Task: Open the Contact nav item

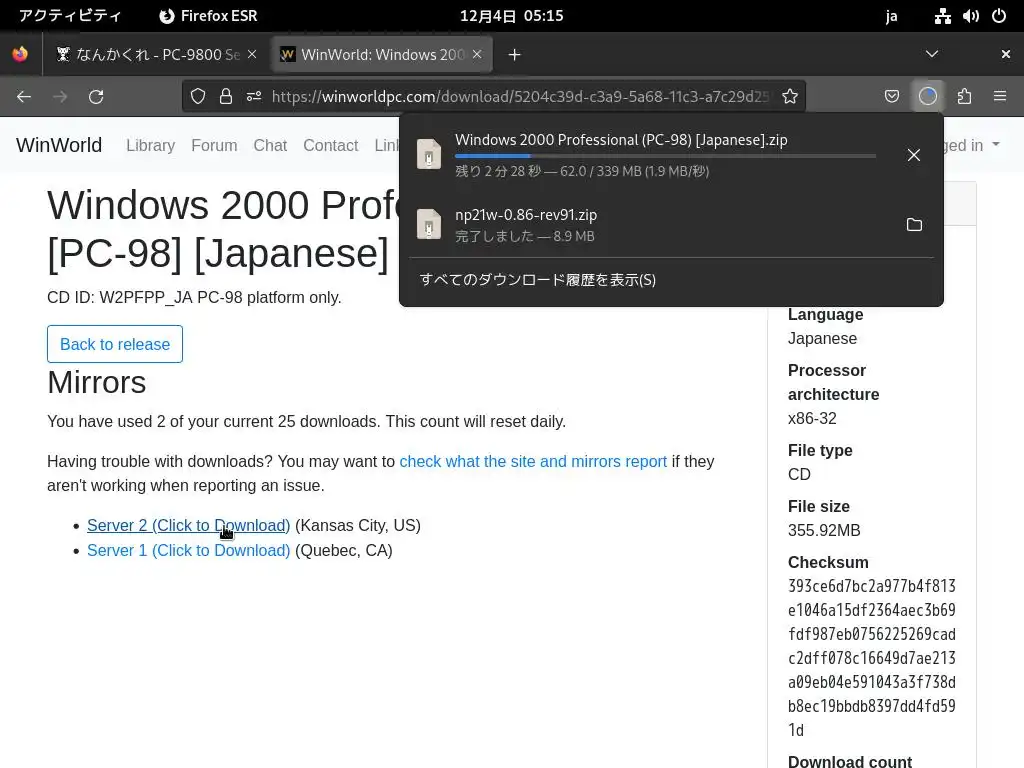Action: (x=330, y=145)
